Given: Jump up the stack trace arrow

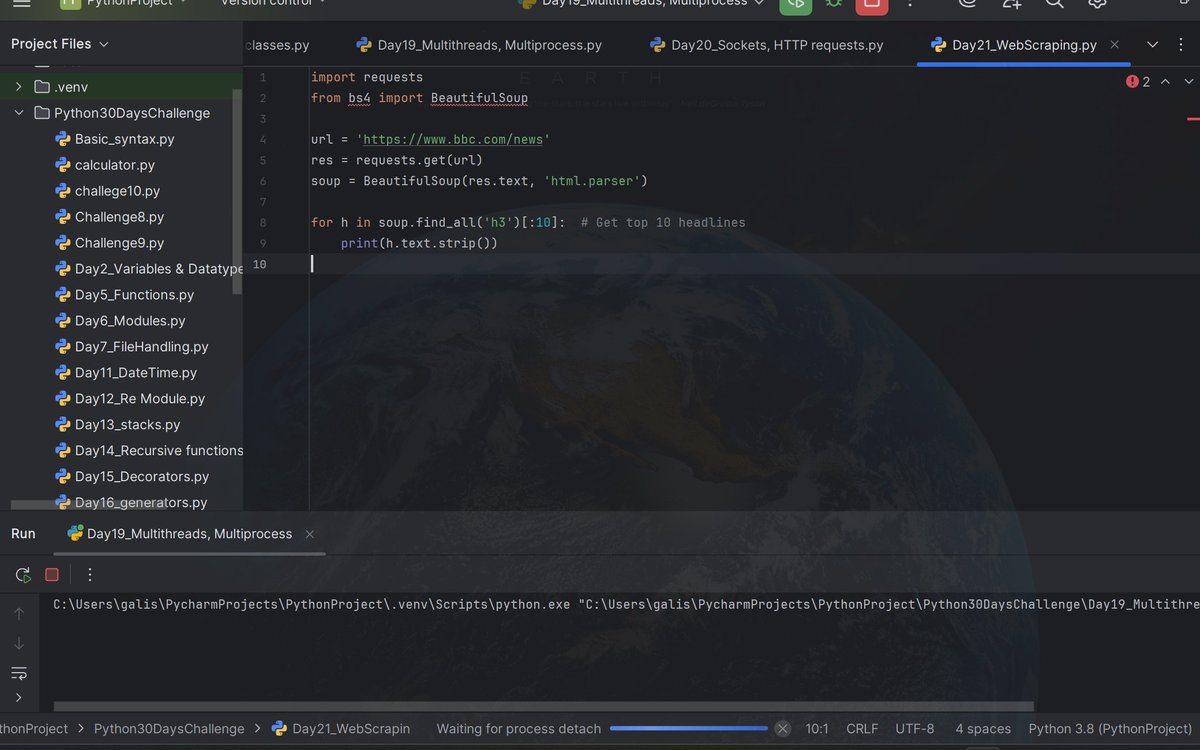Looking at the screenshot, I should click(x=19, y=614).
